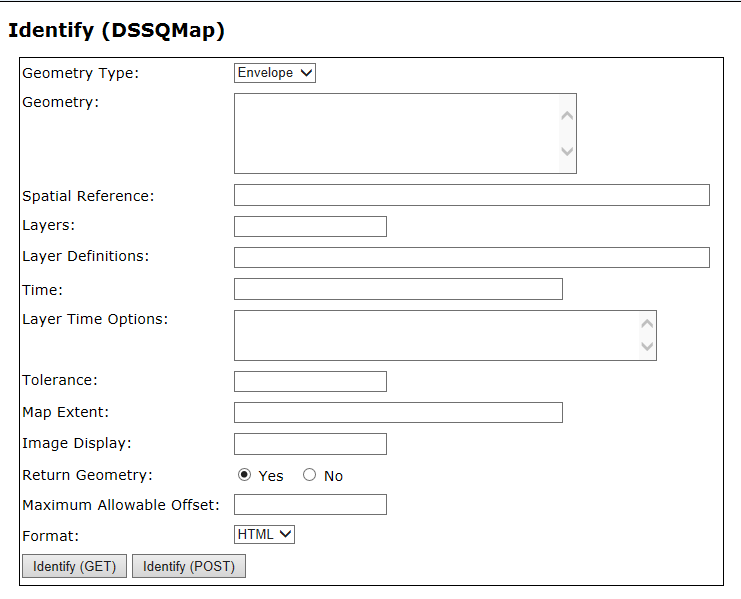
Task: Click the Map Extent text field
Action: tap(398, 412)
